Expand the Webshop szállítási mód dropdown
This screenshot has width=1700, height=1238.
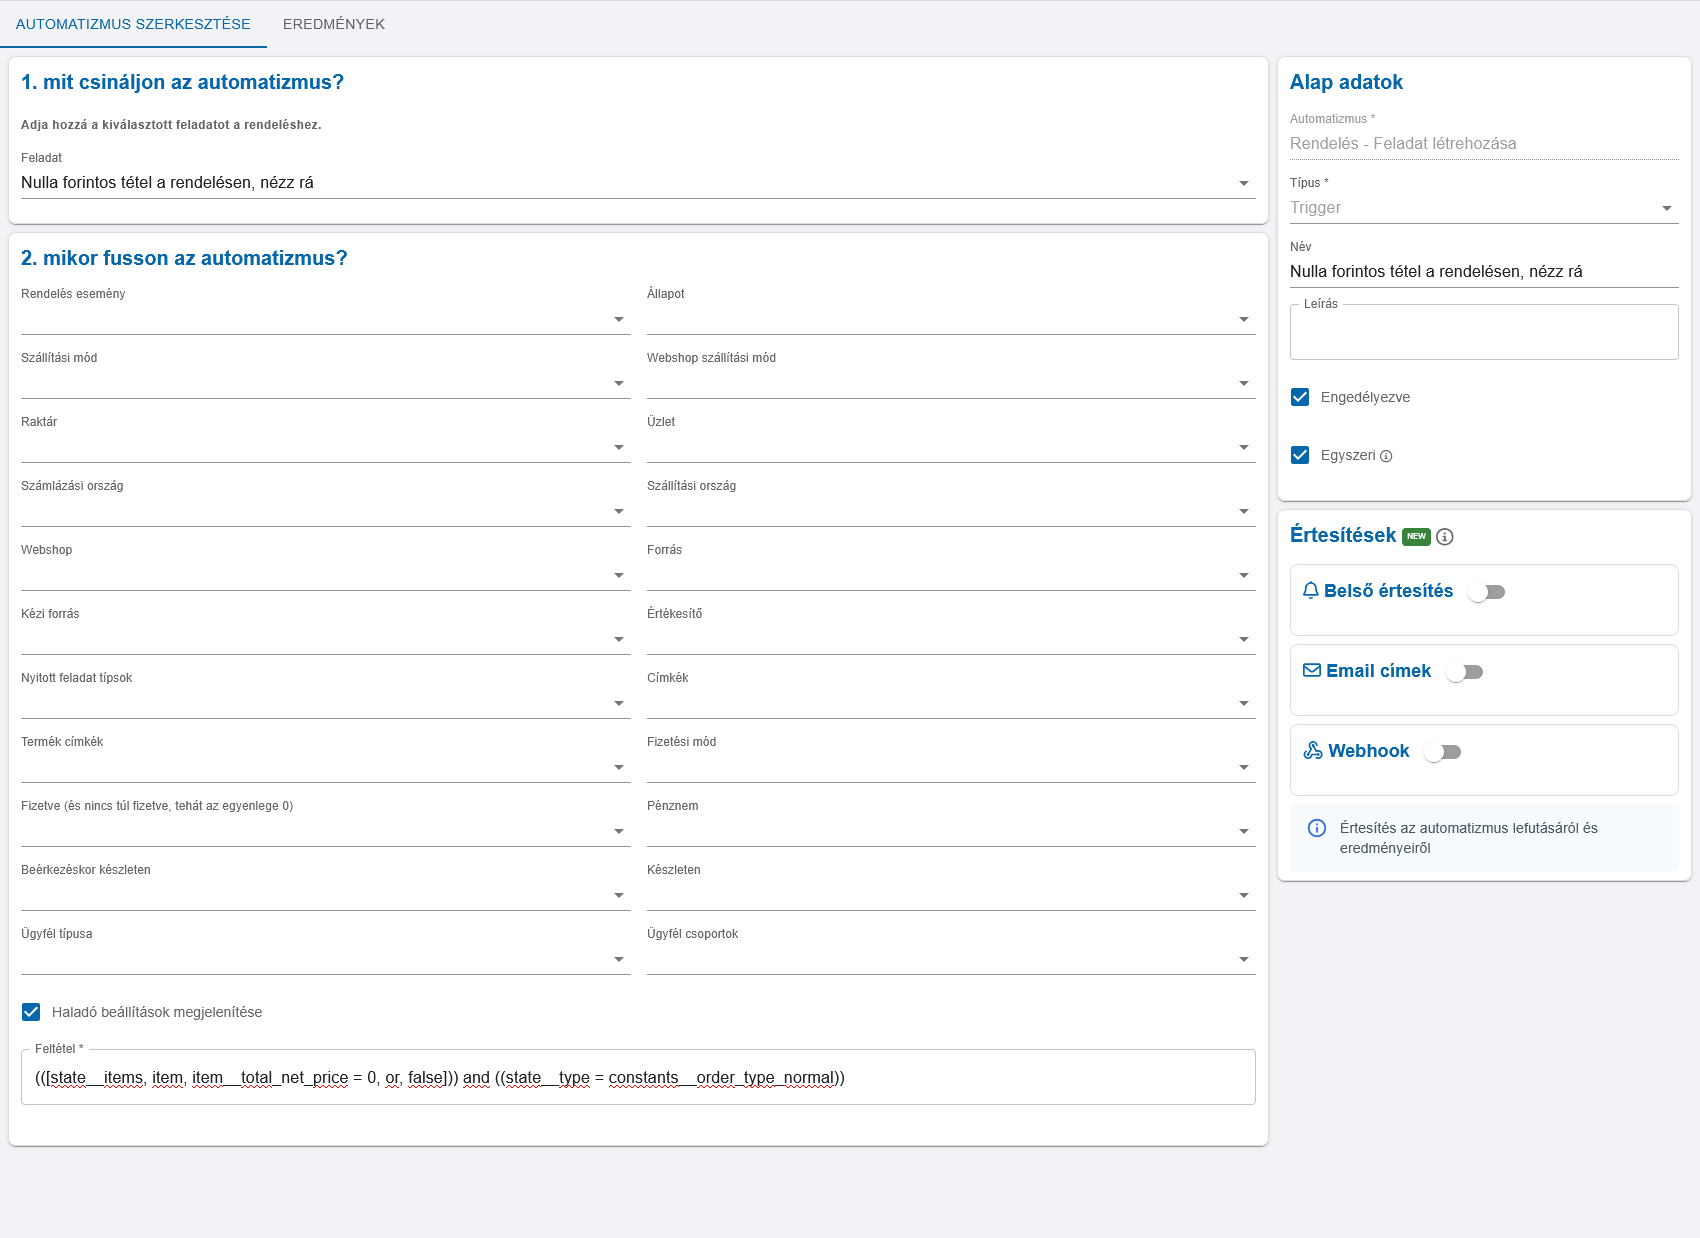[x=951, y=383]
